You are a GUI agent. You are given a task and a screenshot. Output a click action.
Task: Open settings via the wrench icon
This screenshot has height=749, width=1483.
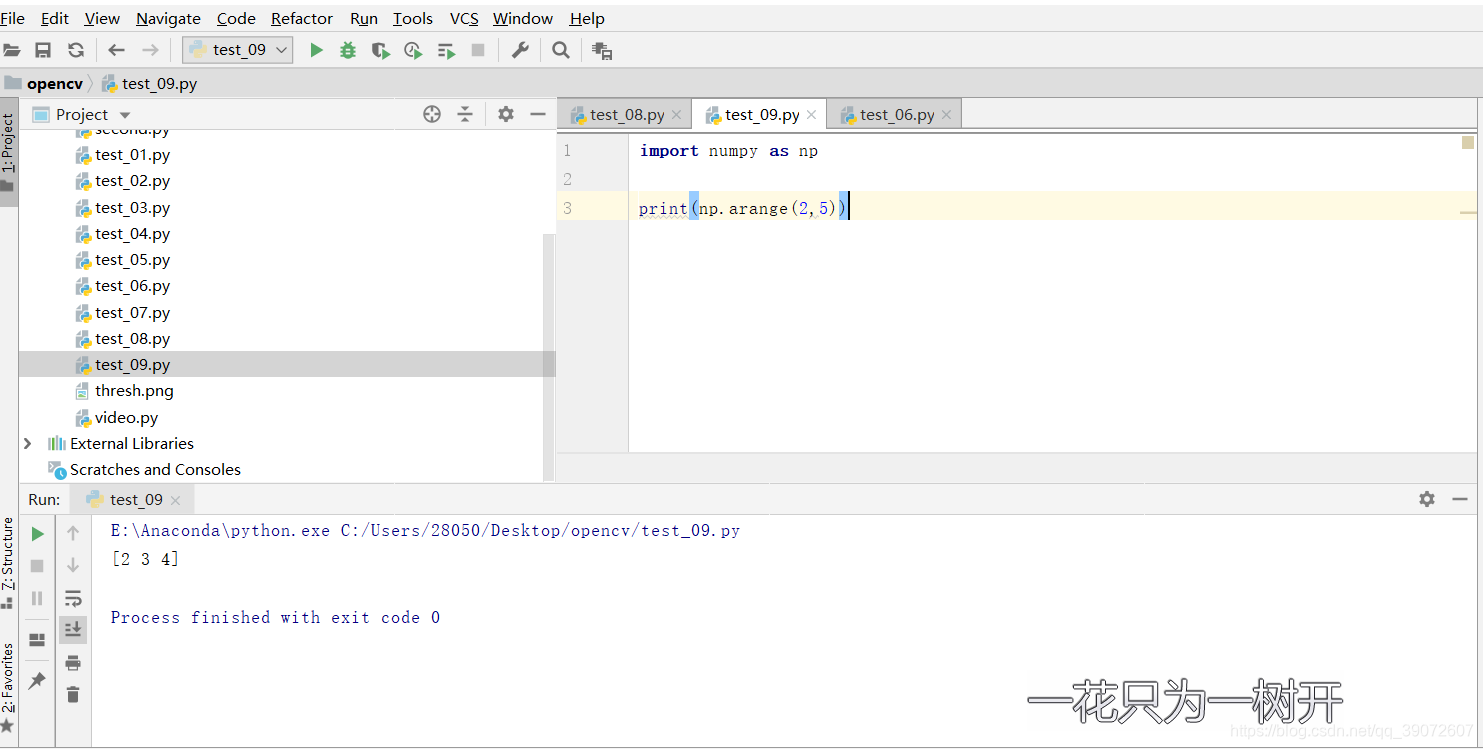520,50
